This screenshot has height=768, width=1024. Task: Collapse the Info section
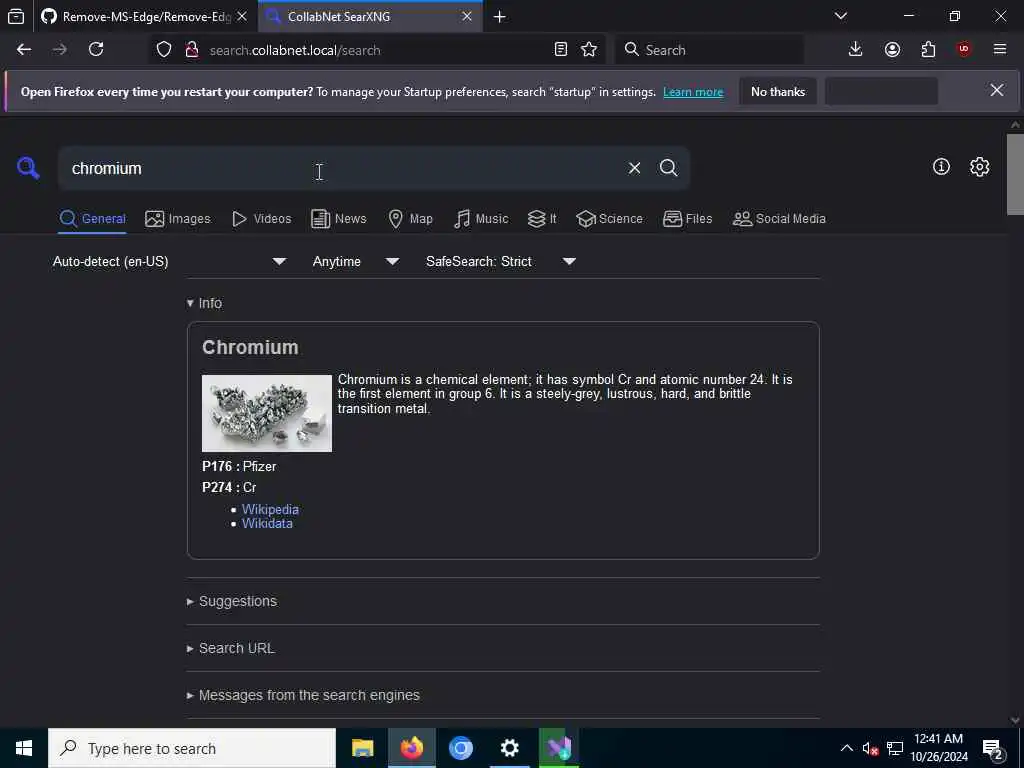click(204, 303)
